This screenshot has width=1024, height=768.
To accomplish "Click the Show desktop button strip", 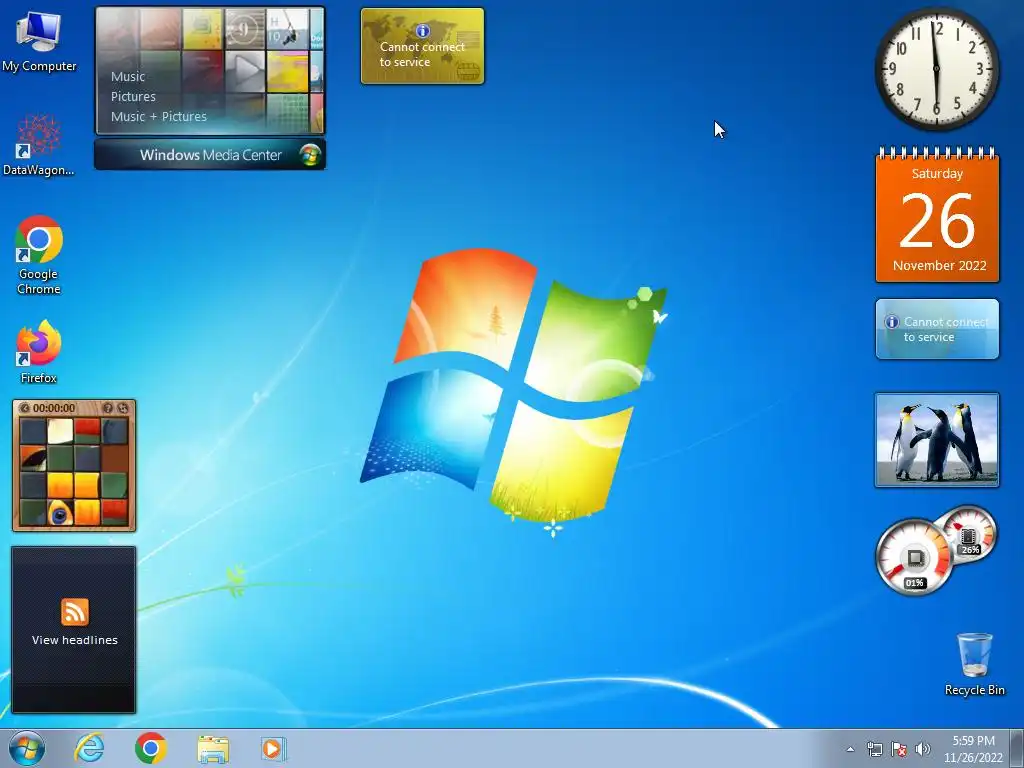I will click(x=1017, y=748).
